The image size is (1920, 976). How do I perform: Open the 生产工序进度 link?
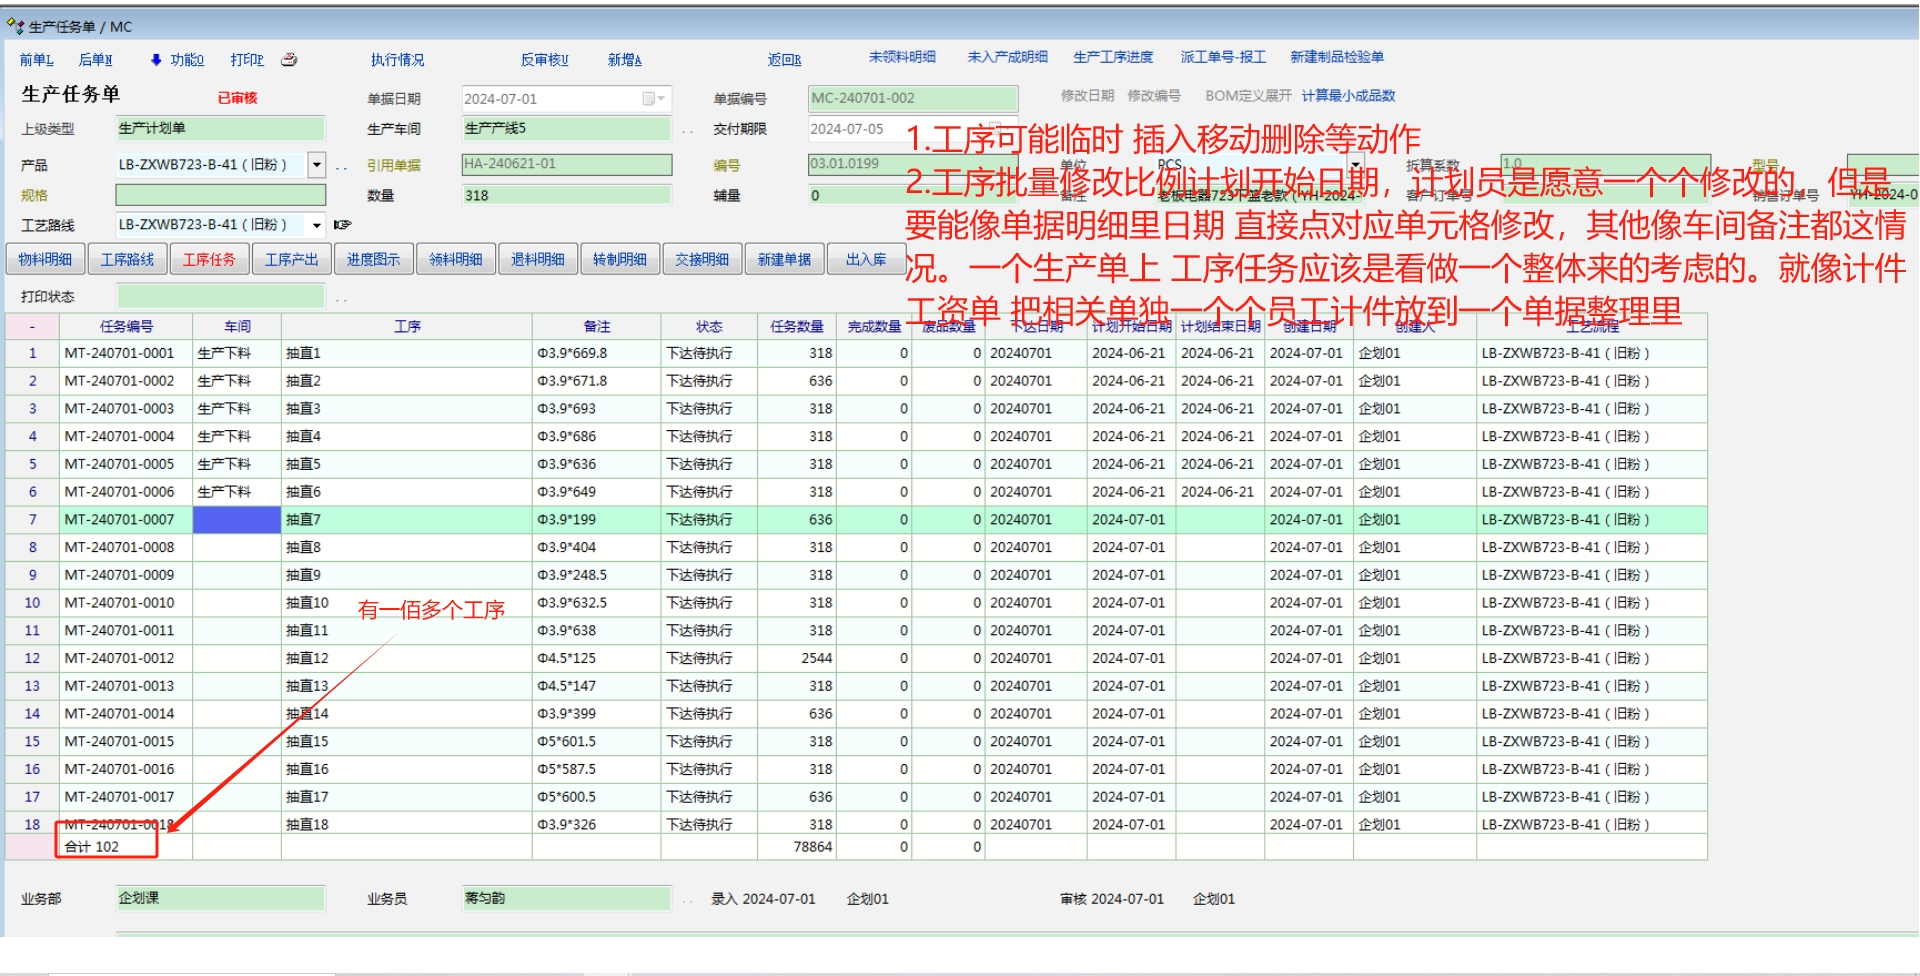(1113, 57)
